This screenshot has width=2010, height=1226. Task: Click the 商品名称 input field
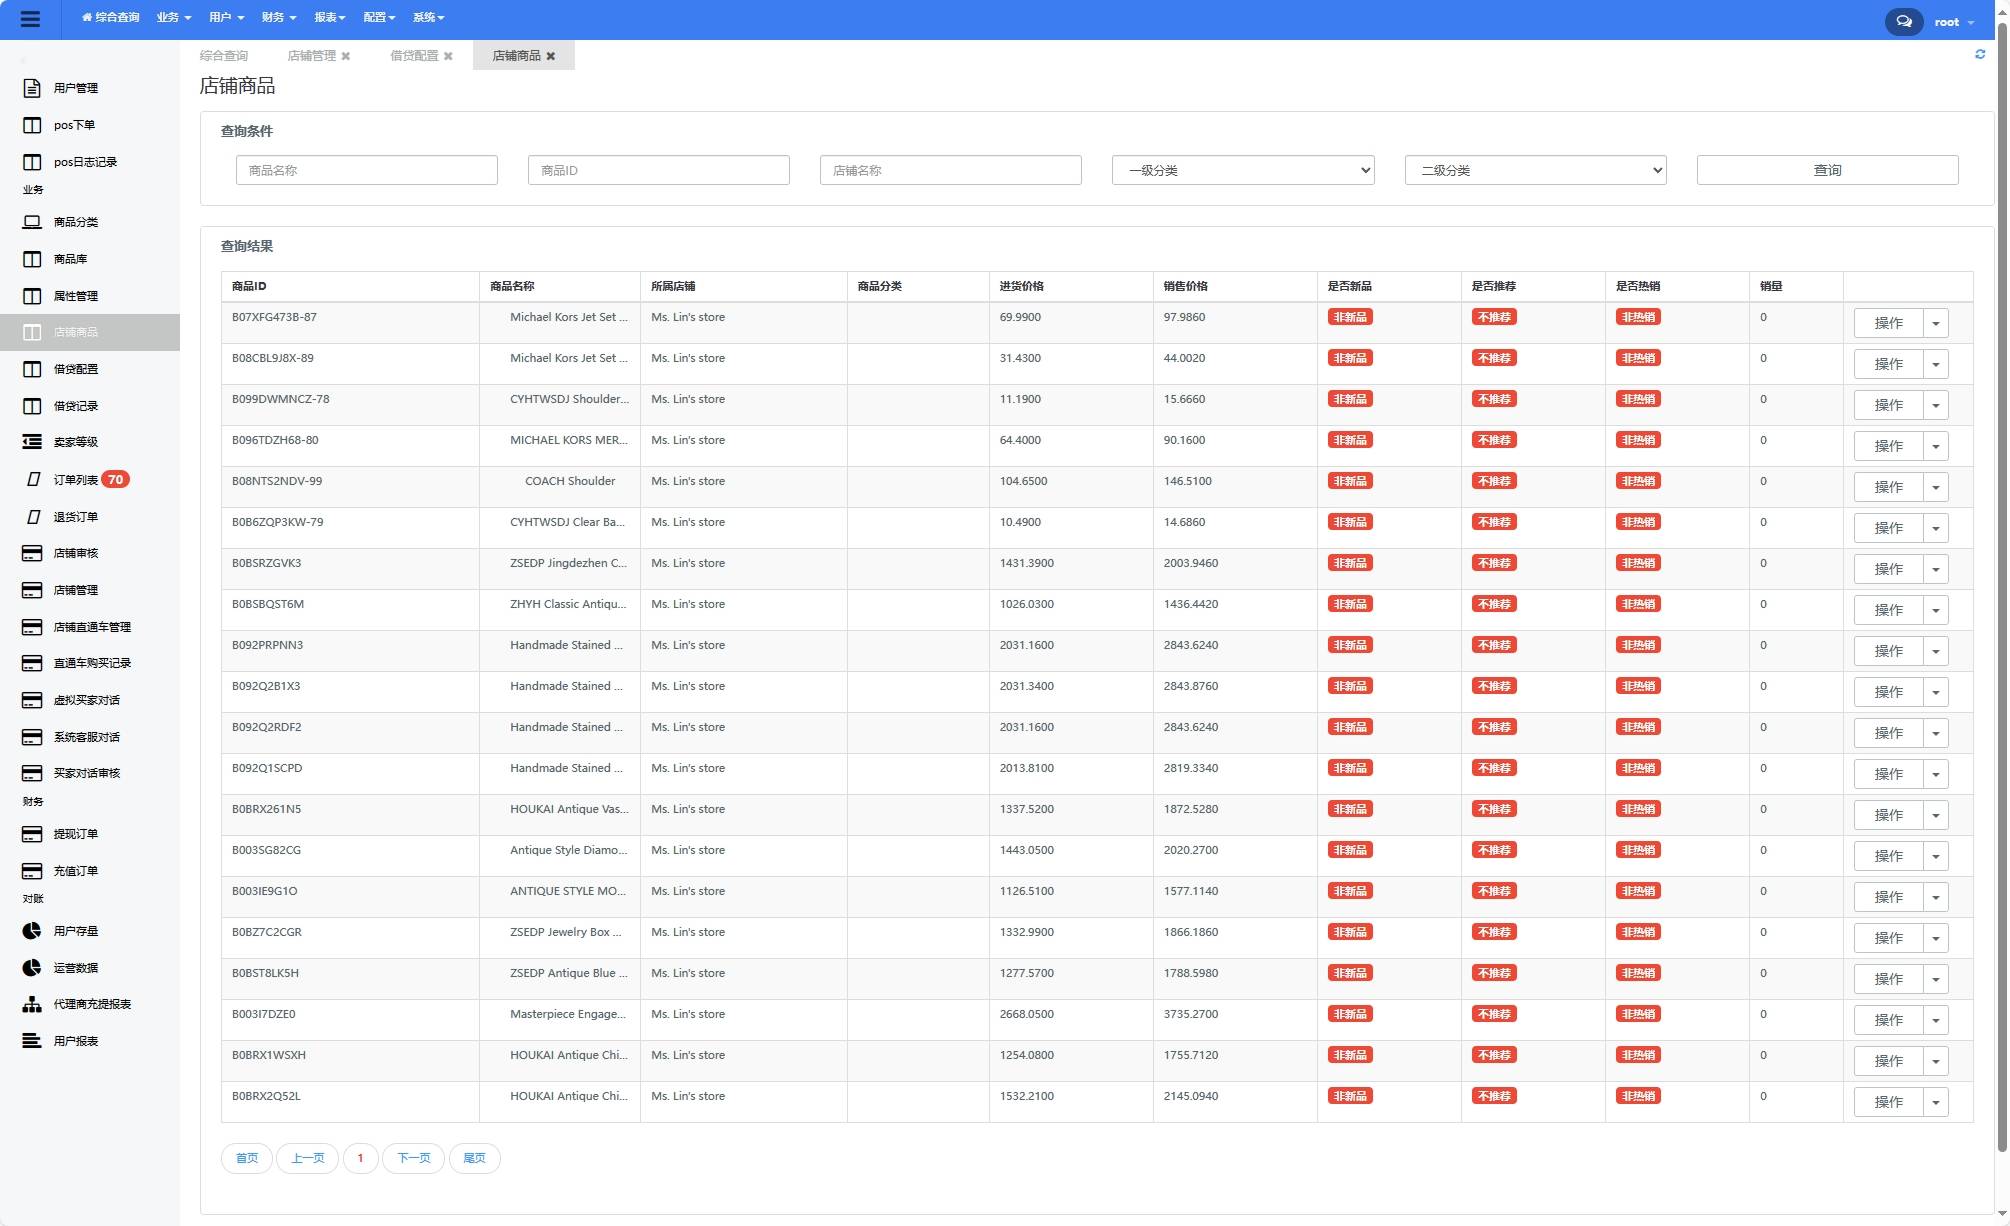click(366, 170)
